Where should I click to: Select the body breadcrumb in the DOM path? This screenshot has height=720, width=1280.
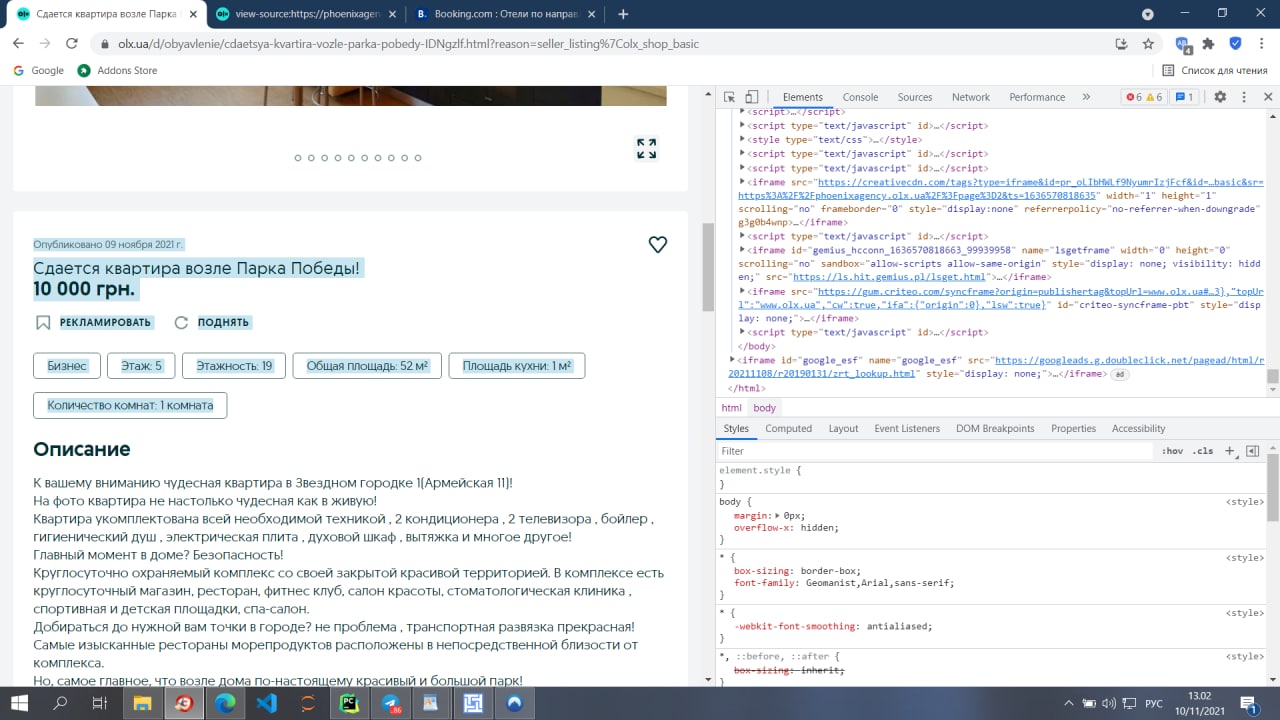pyautogui.click(x=765, y=408)
